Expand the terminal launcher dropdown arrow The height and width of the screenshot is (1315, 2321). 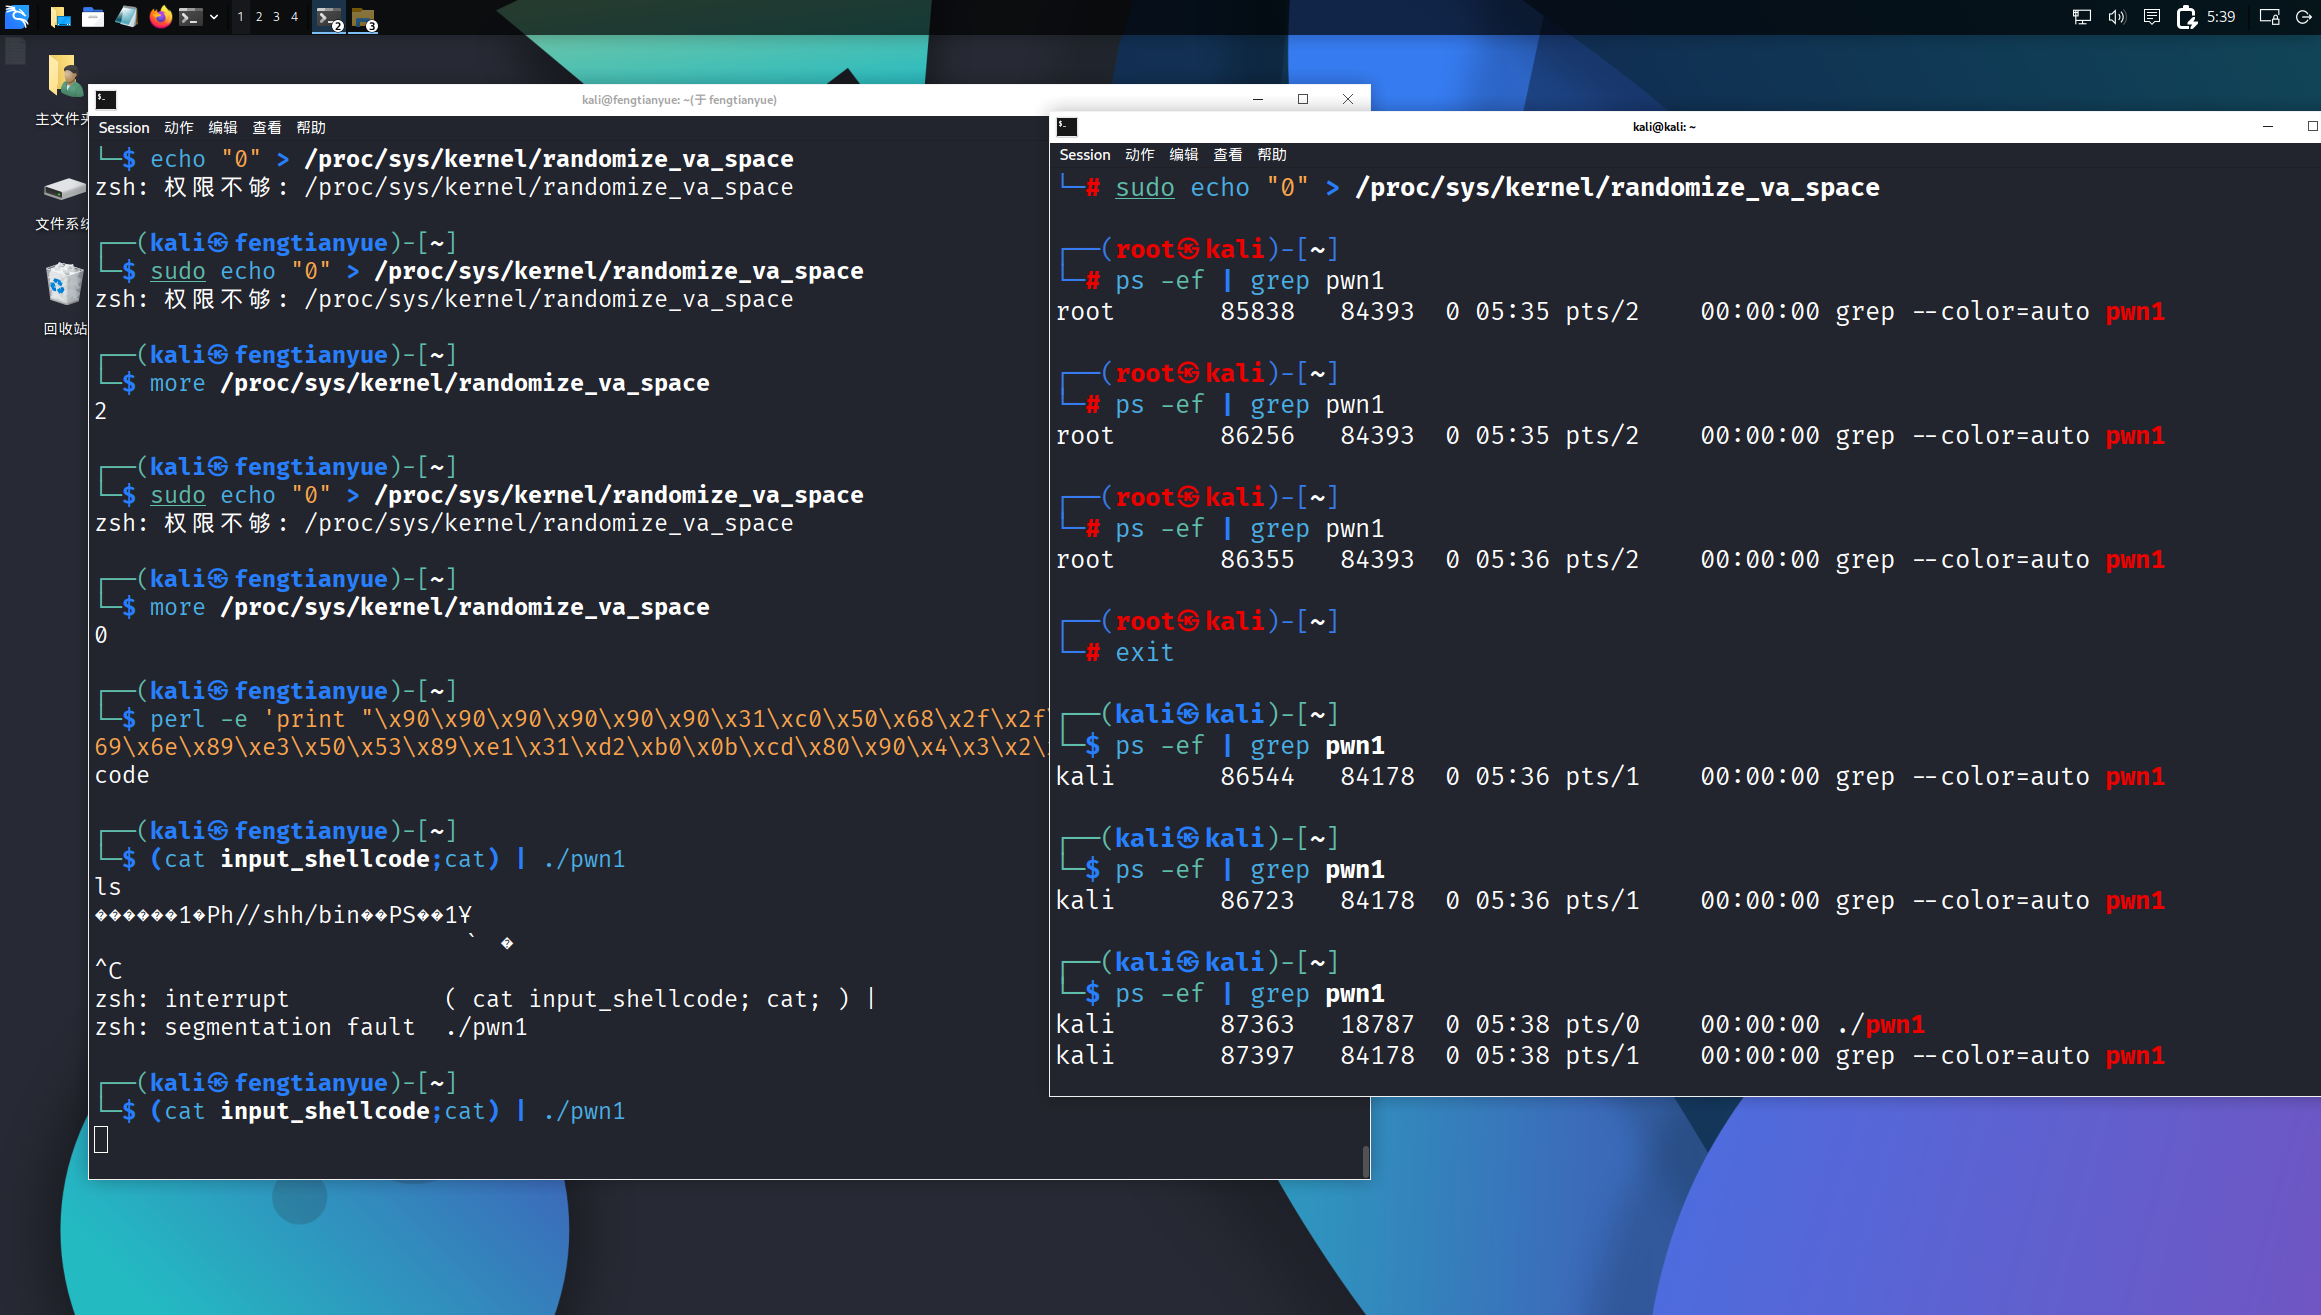(214, 16)
